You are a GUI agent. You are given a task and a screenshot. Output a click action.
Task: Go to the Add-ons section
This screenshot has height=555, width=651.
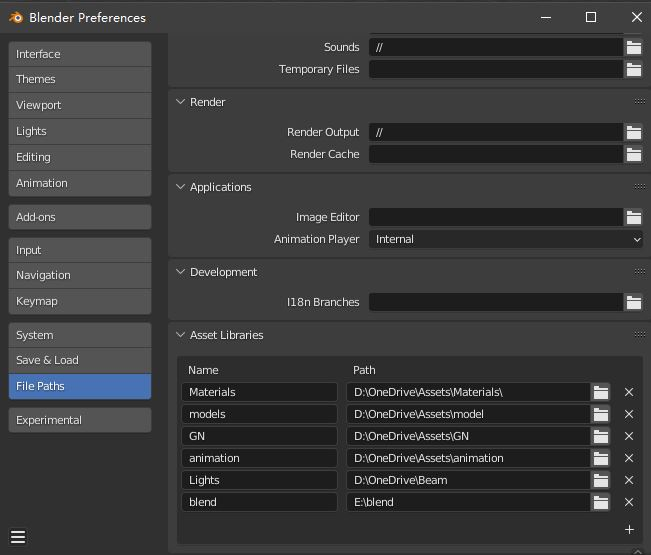(80, 217)
